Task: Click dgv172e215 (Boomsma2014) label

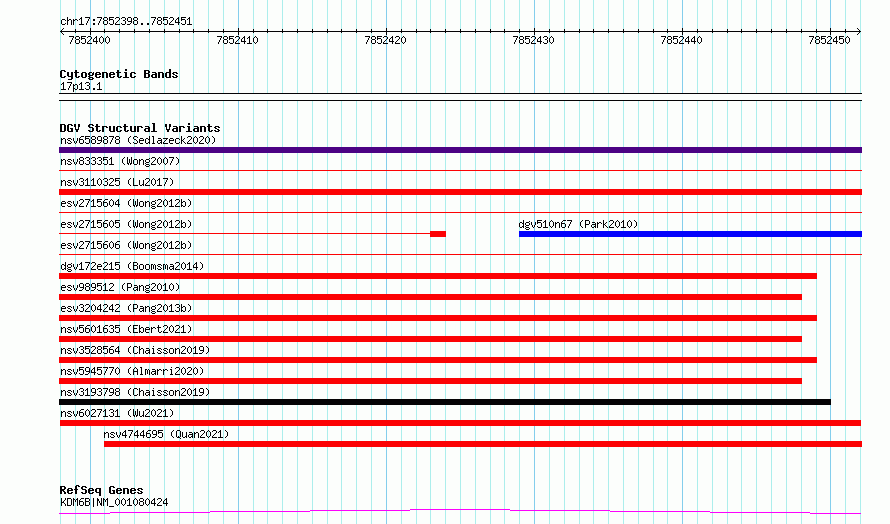Action: point(132,266)
